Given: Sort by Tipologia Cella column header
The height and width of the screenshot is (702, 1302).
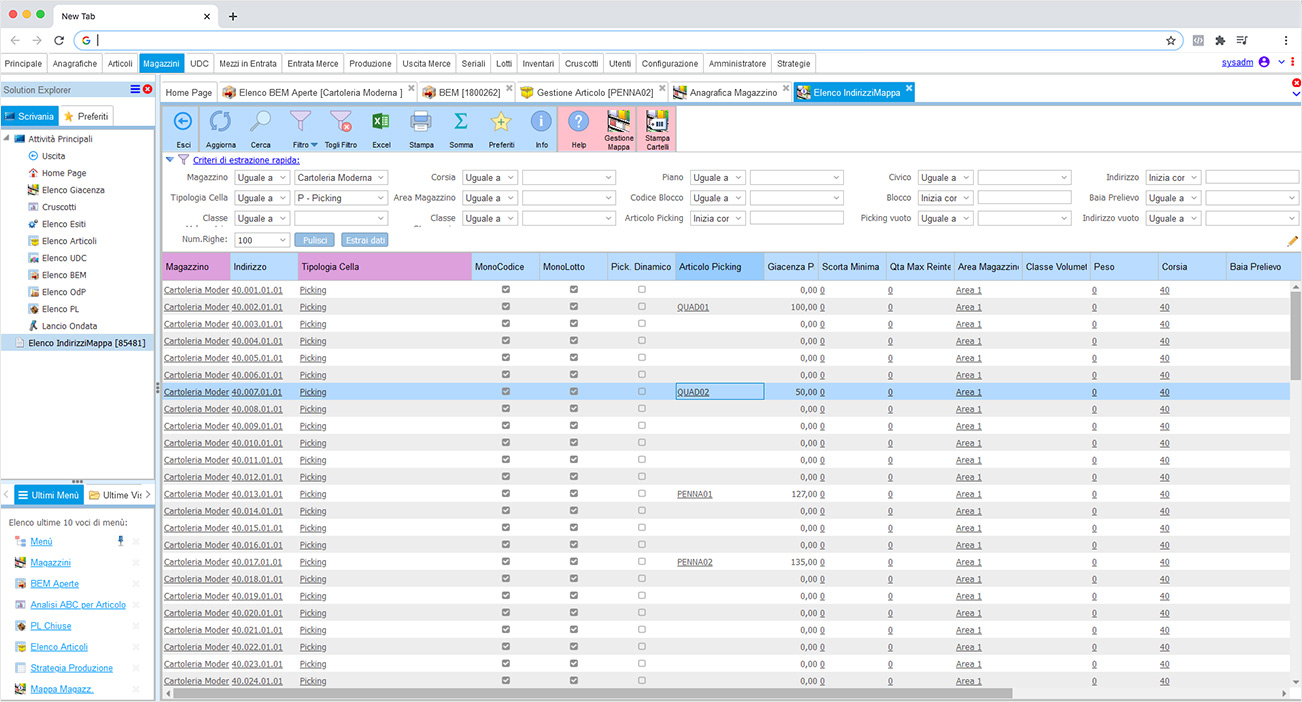Looking at the screenshot, I should (x=384, y=267).
